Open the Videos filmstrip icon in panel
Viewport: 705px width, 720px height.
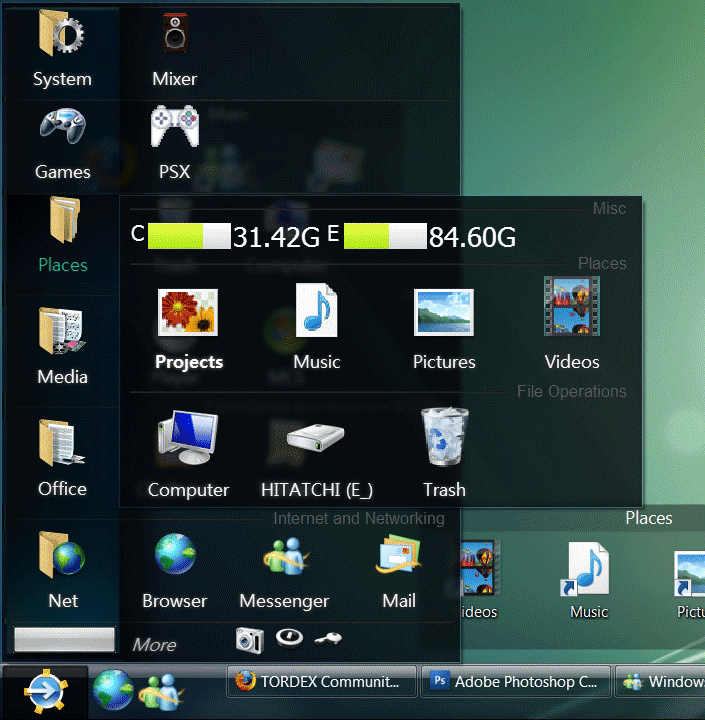pyautogui.click(x=572, y=308)
